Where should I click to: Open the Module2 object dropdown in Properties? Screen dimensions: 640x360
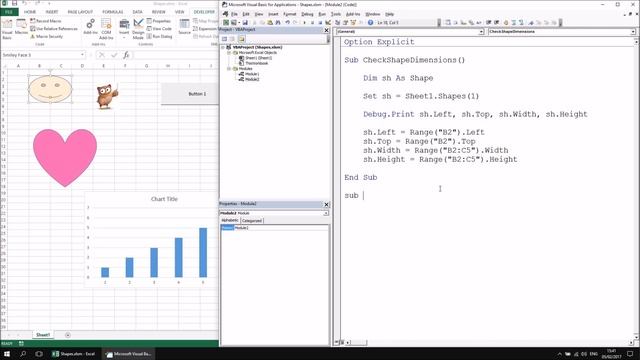[x=326, y=213]
